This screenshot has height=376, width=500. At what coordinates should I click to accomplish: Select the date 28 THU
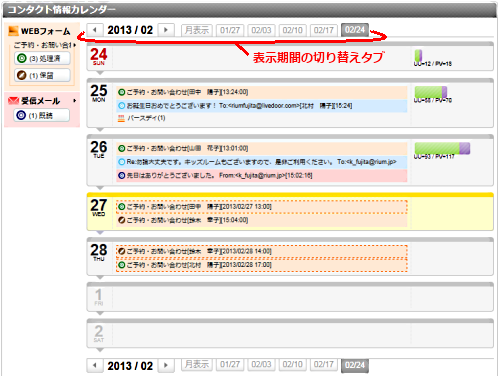tap(99, 252)
